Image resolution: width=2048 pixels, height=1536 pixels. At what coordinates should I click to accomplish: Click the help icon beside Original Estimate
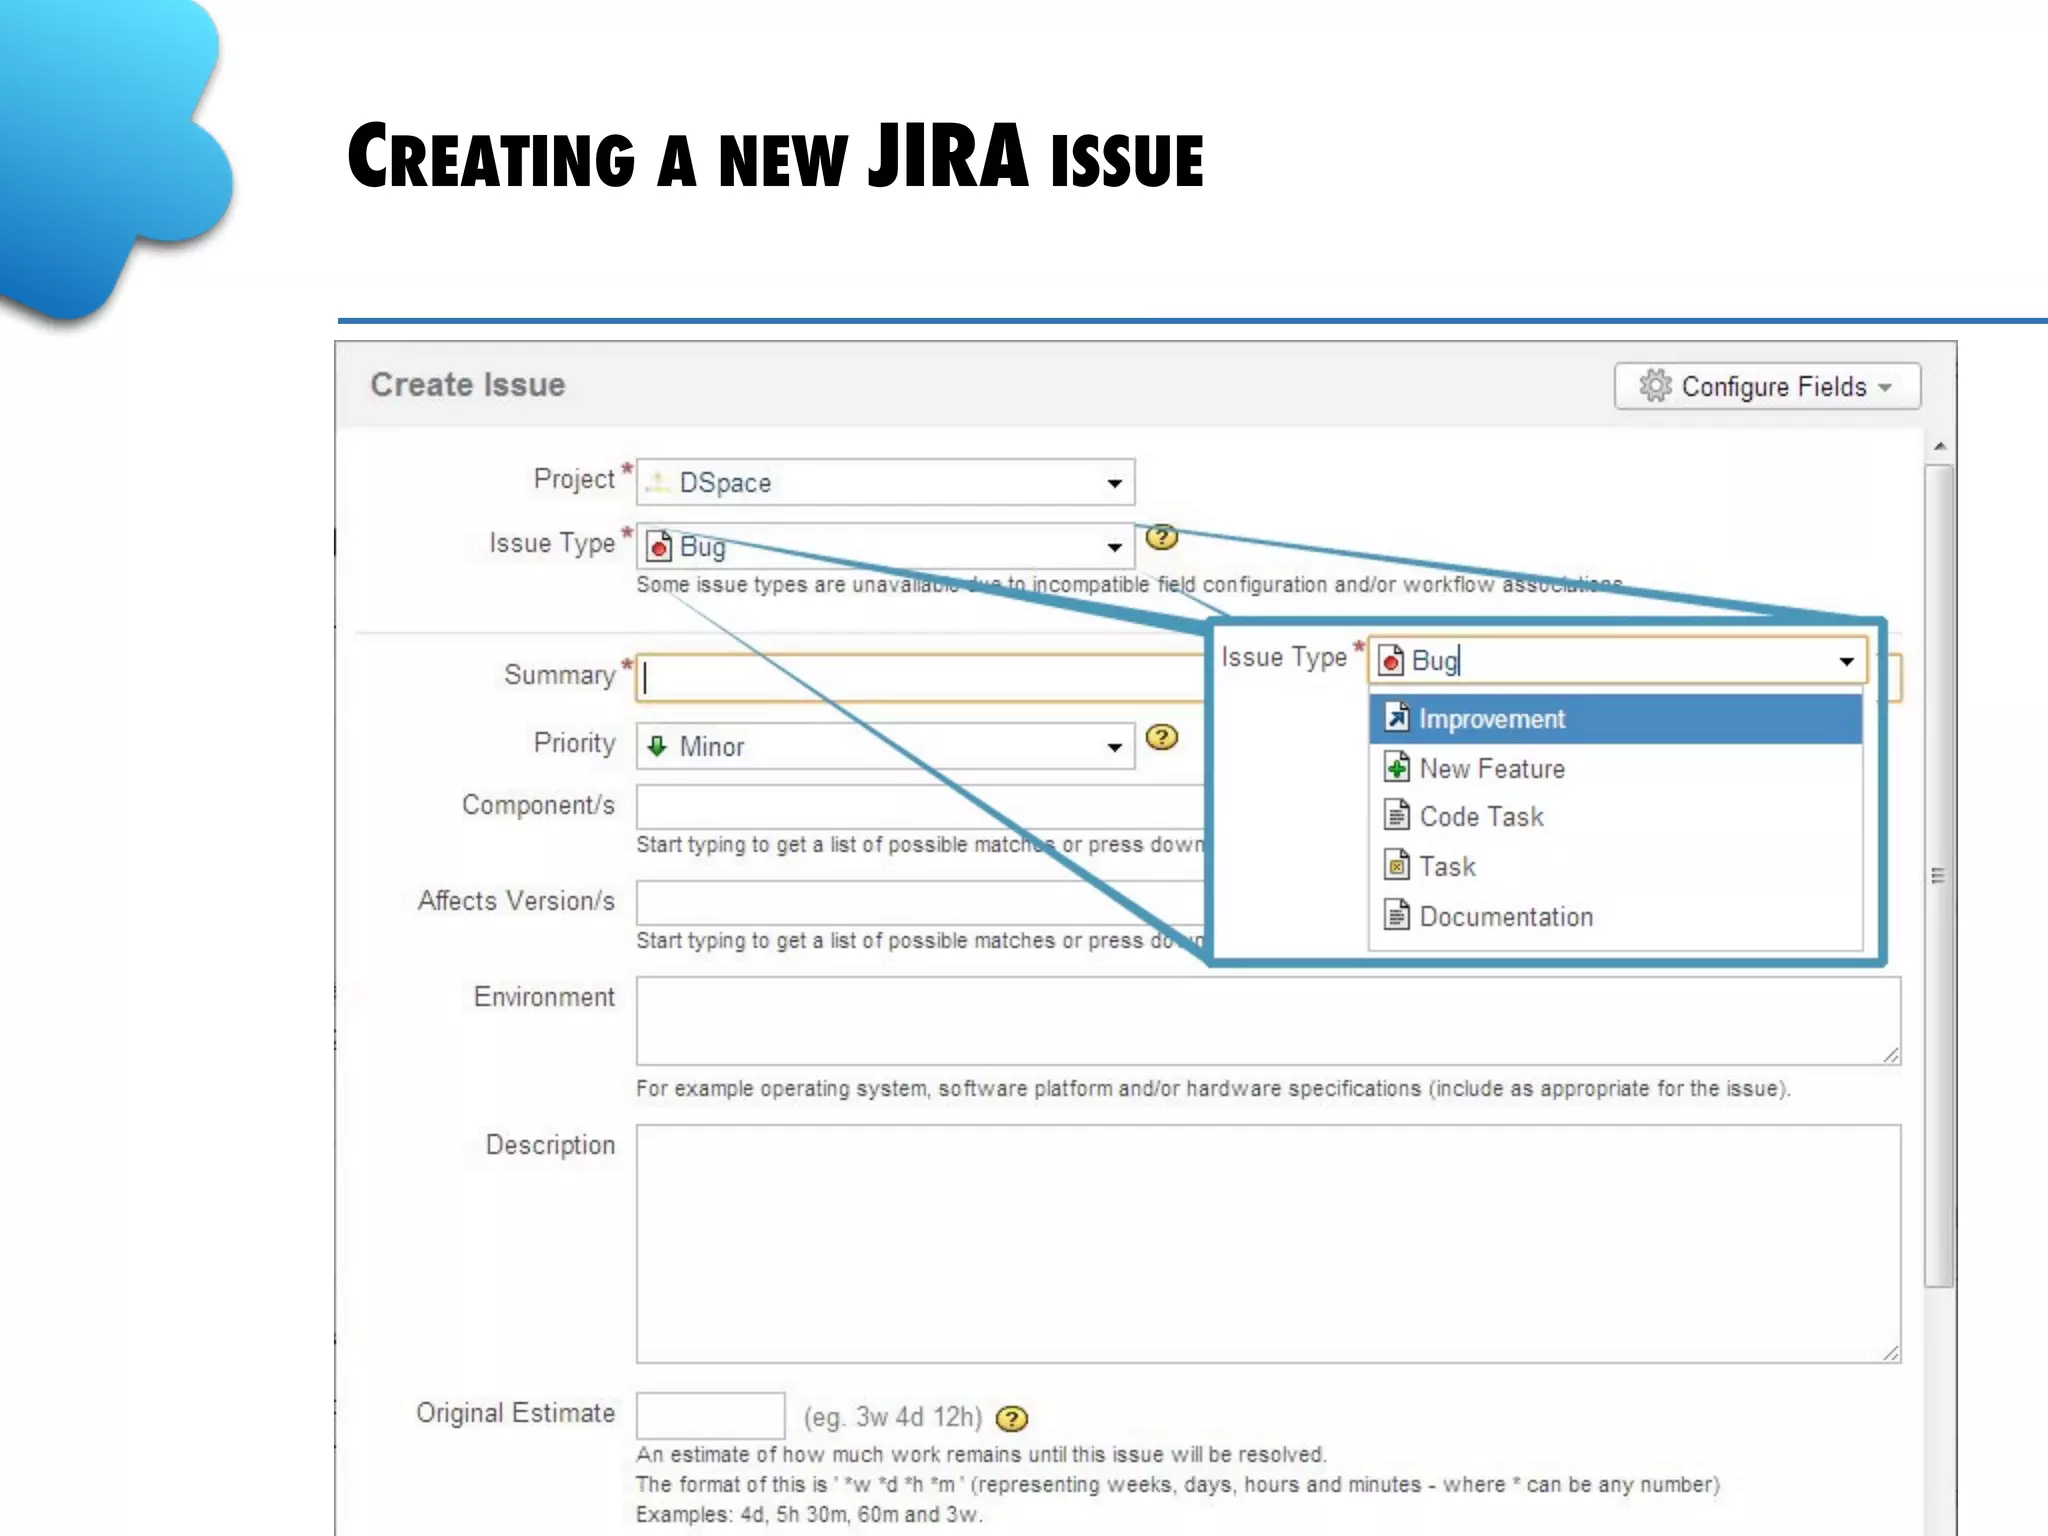[x=1012, y=1418]
